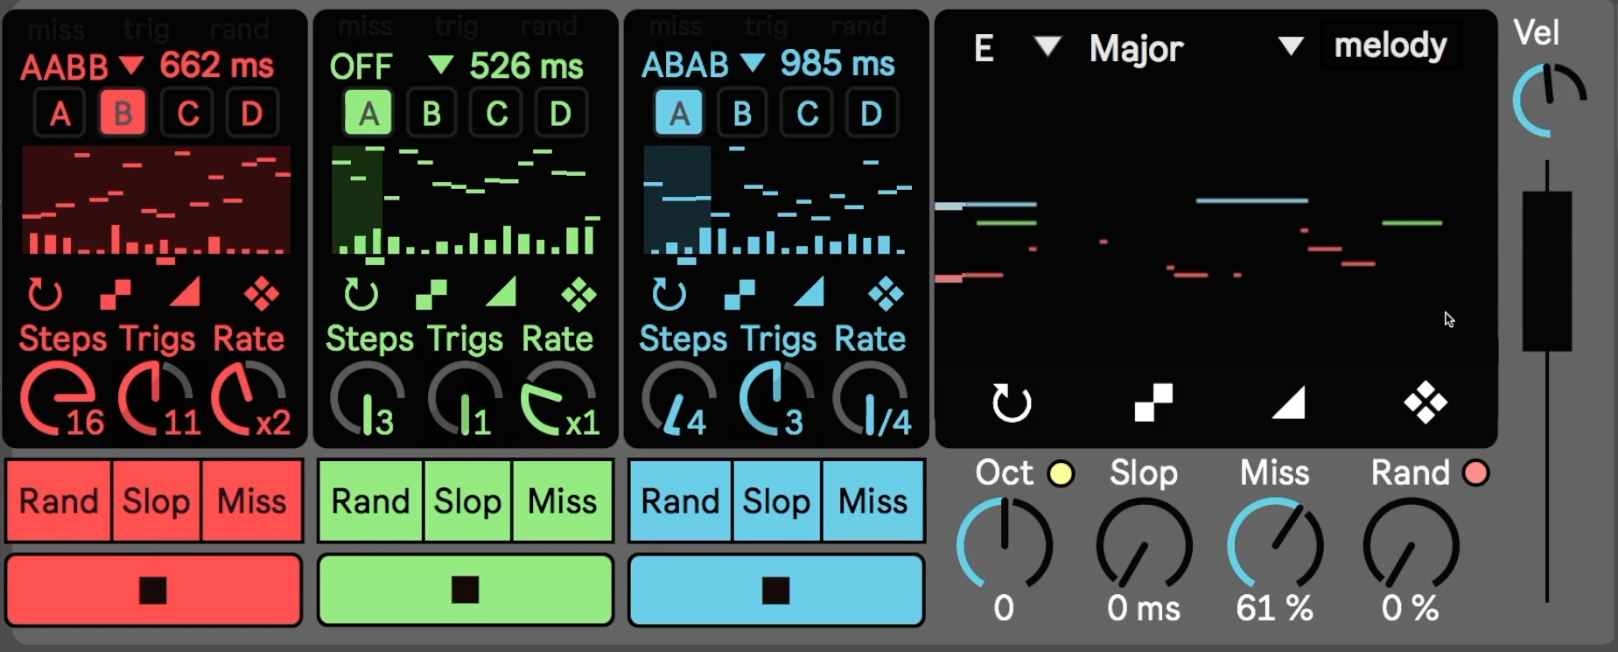Viewport: 1618px width, 652px height.
Task: Open the E root note dropdown
Action: 1047,47
